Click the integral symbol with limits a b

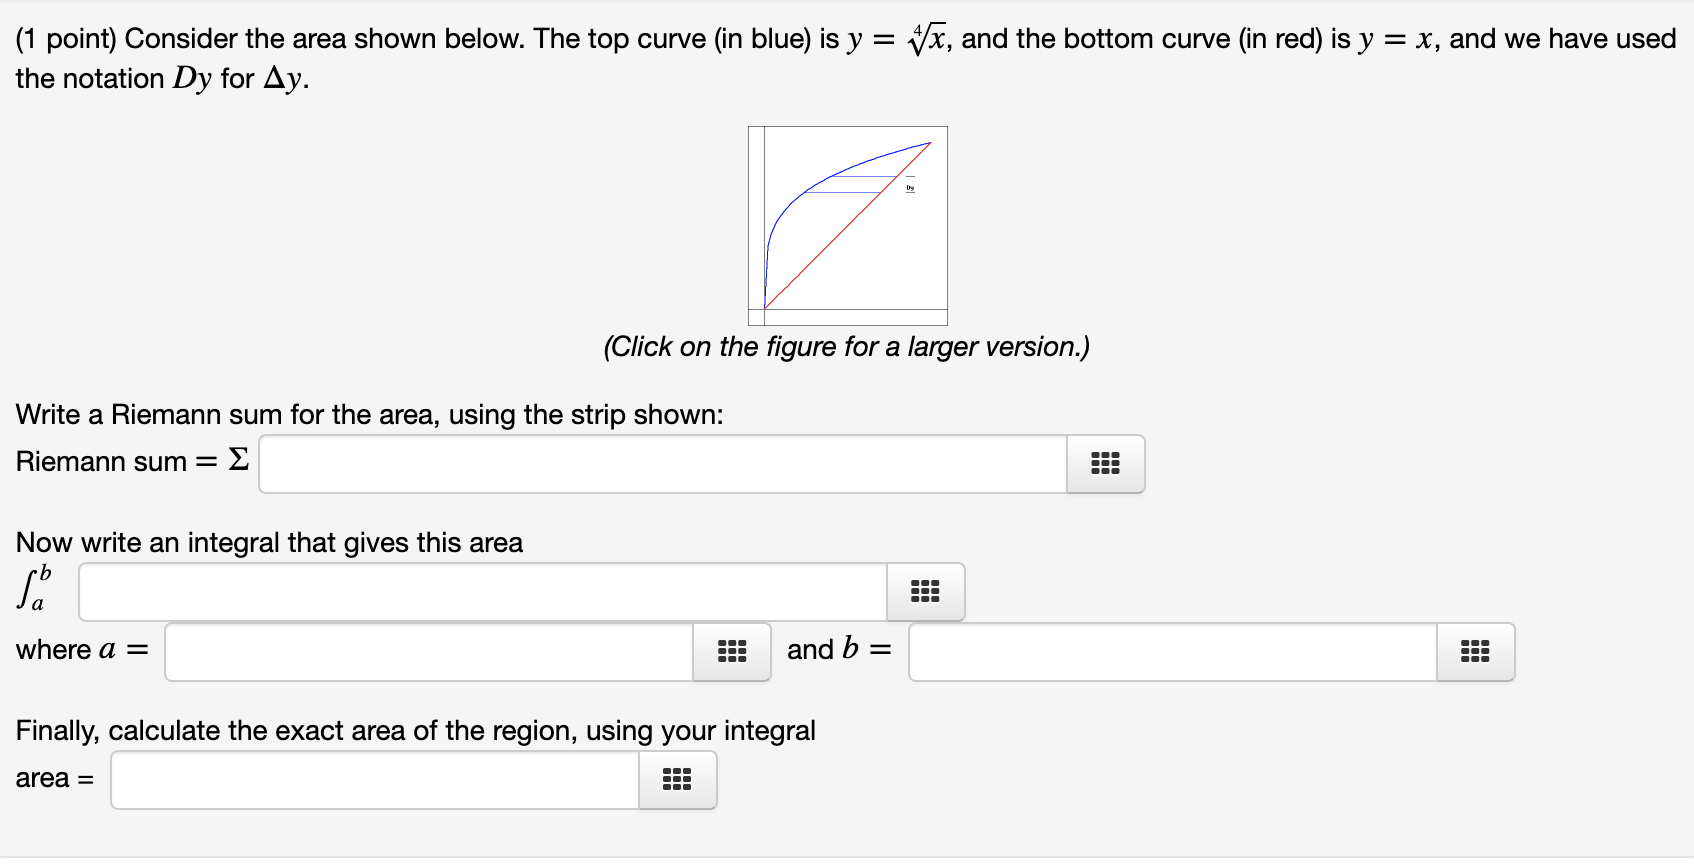pyautogui.click(x=32, y=589)
